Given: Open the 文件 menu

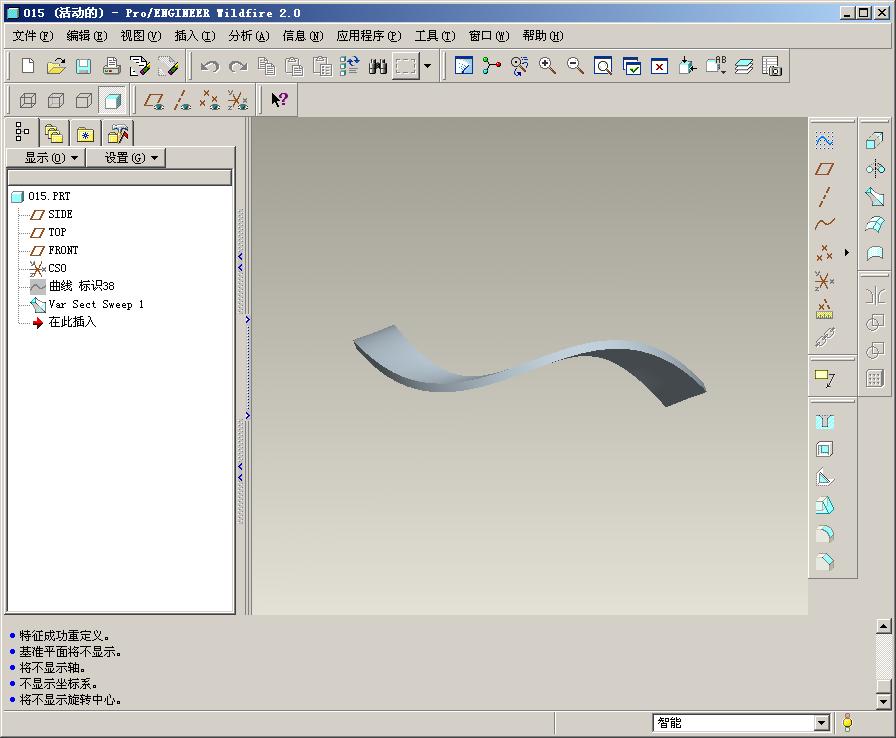Looking at the screenshot, I should 33,36.
